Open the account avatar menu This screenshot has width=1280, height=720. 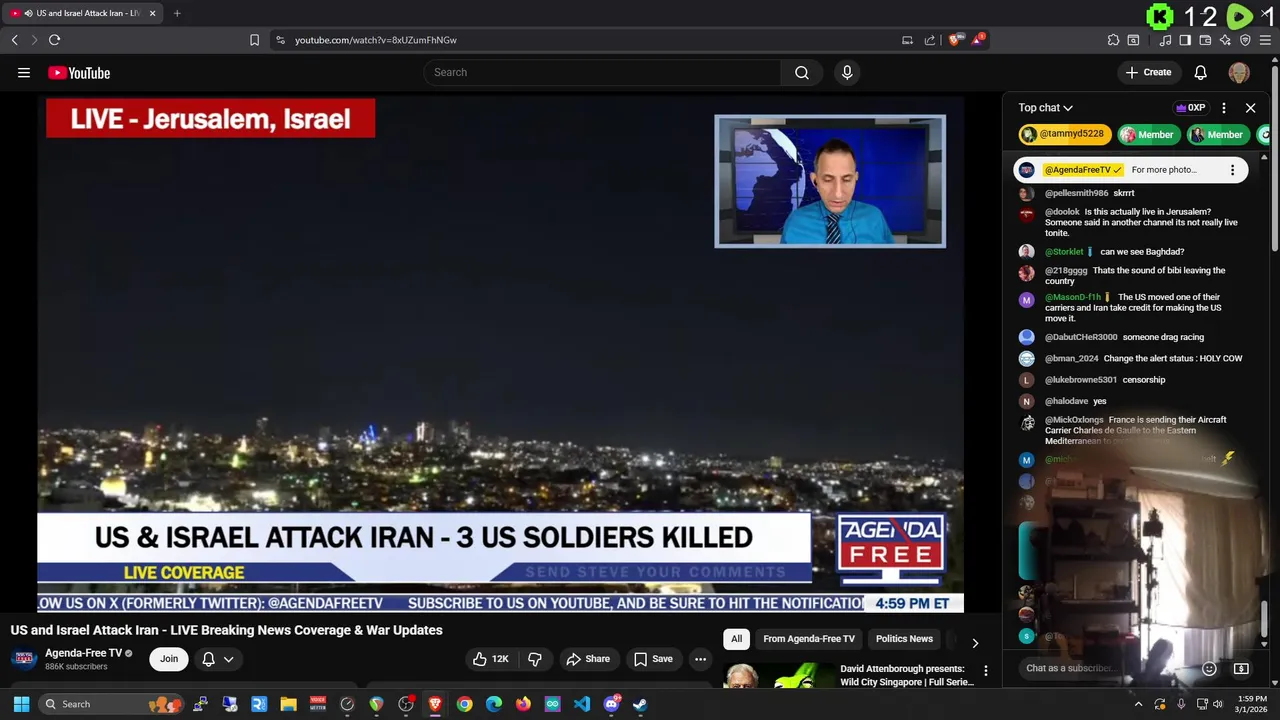coord(1239,72)
